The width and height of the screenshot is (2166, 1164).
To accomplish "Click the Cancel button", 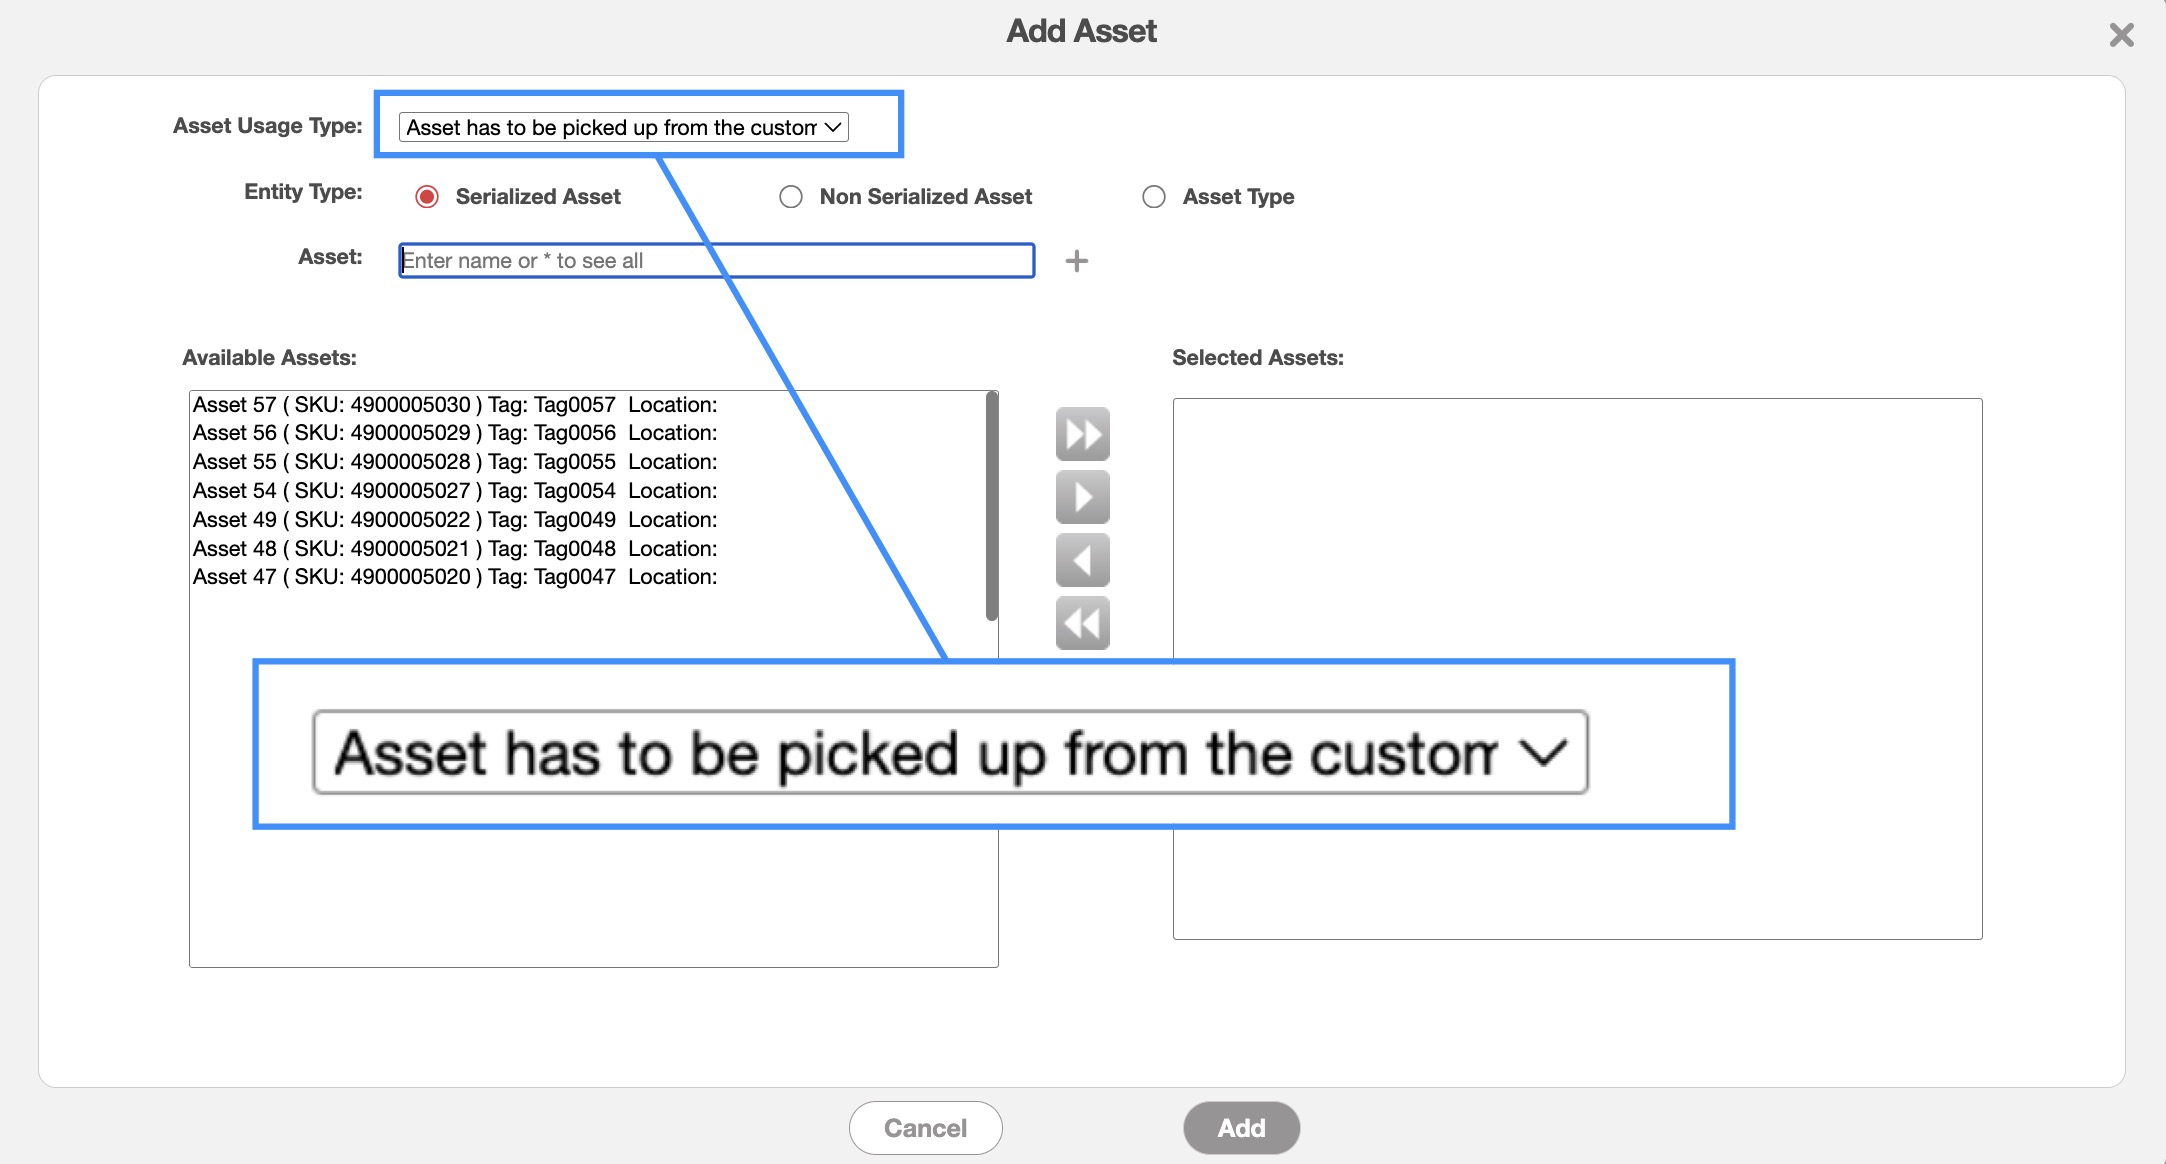I will [x=925, y=1128].
